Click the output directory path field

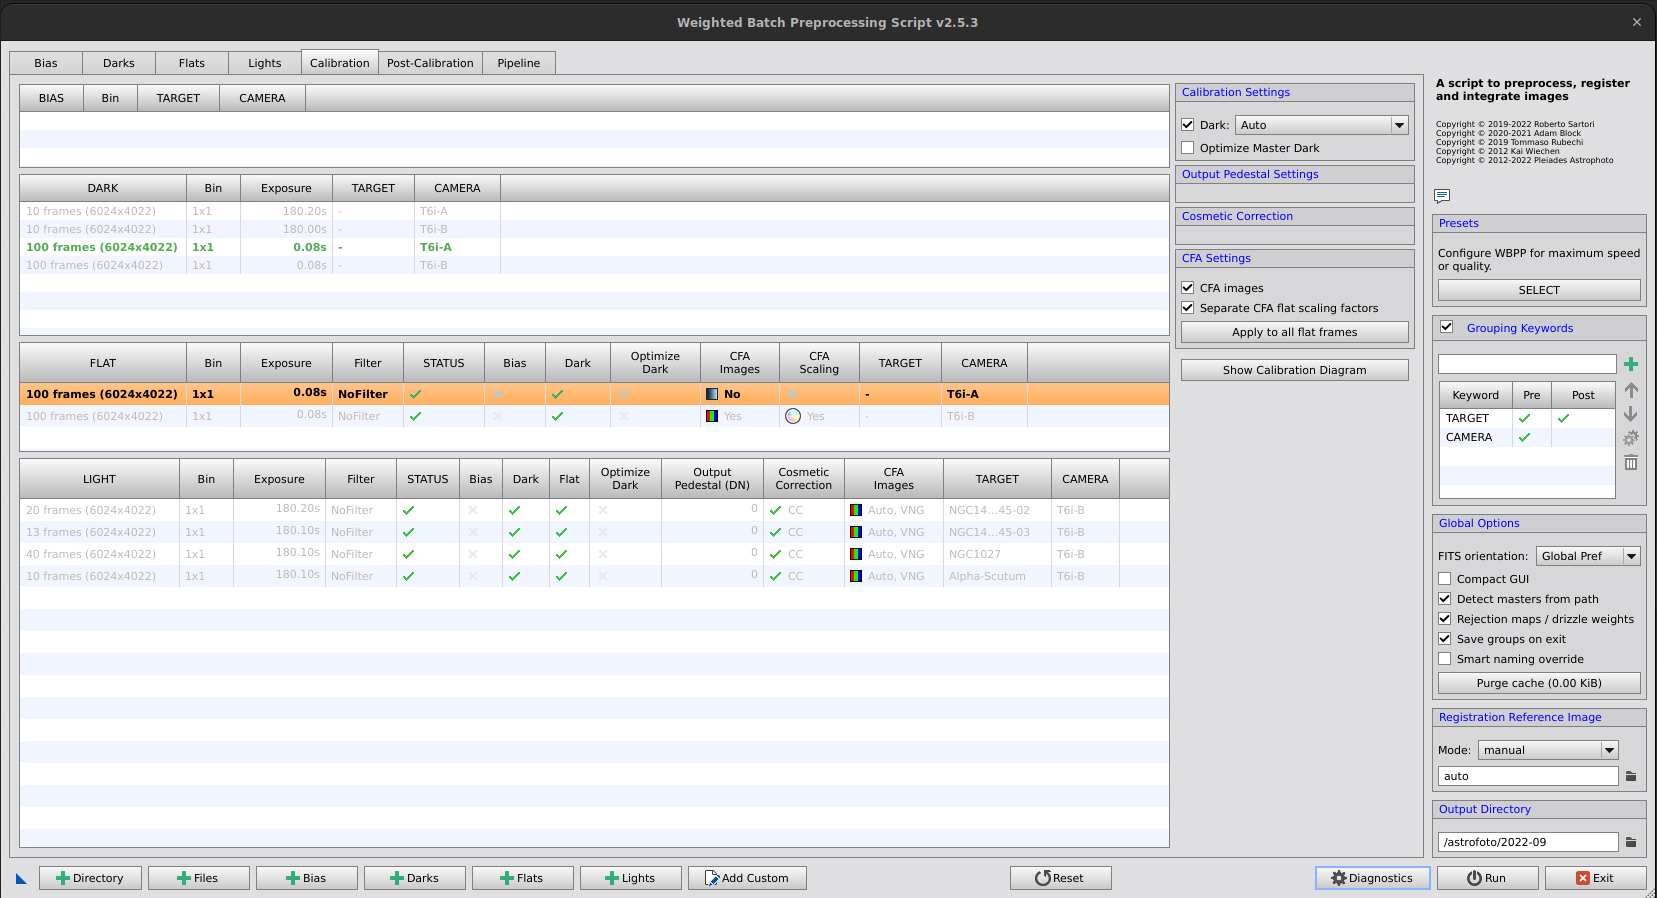pyautogui.click(x=1528, y=842)
